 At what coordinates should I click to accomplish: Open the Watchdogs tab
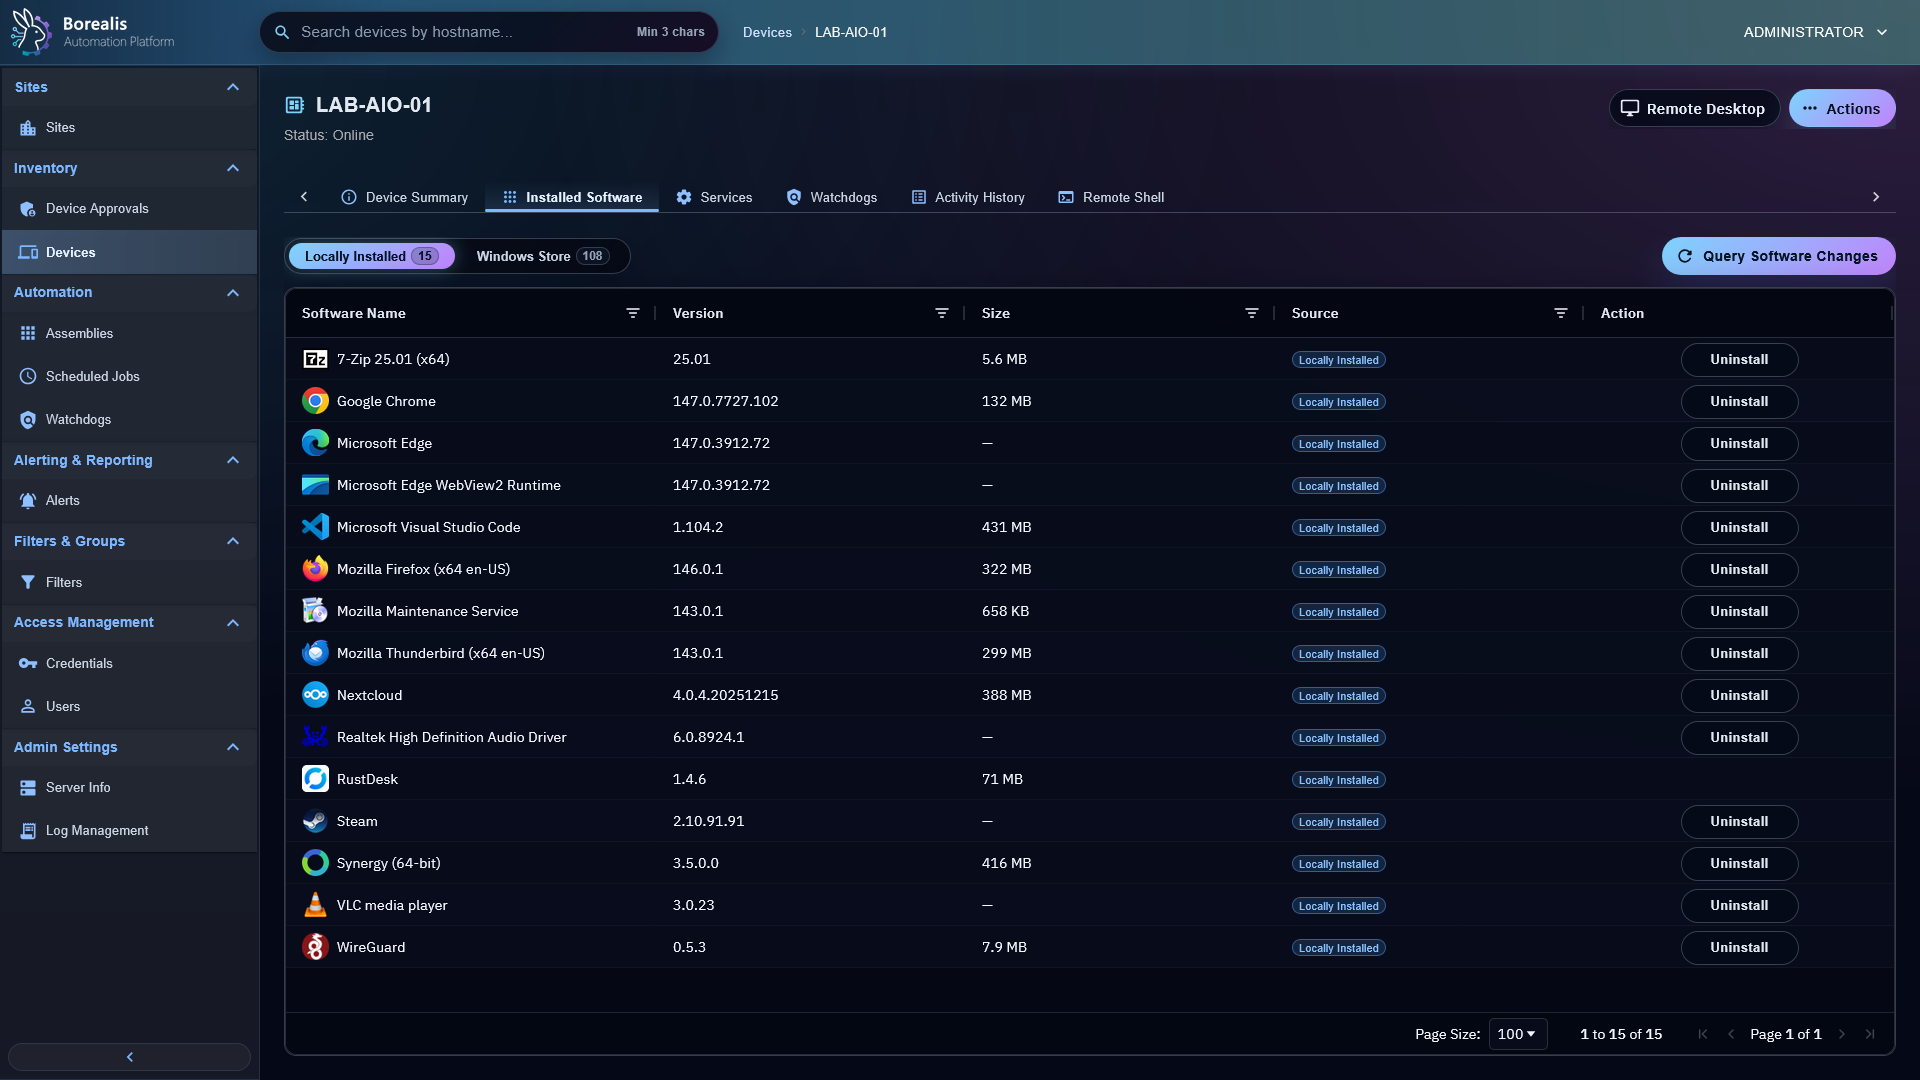[x=832, y=197]
